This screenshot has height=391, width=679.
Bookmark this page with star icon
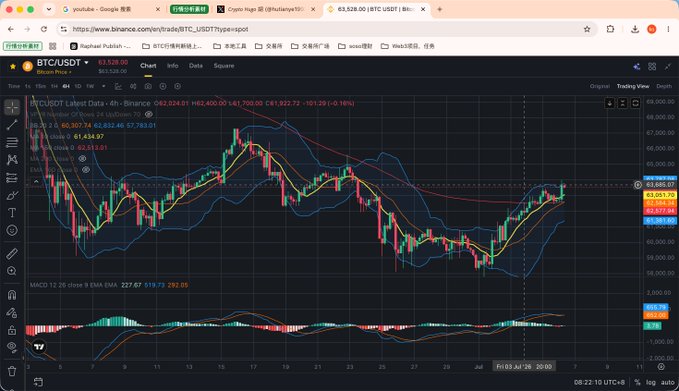[587, 29]
